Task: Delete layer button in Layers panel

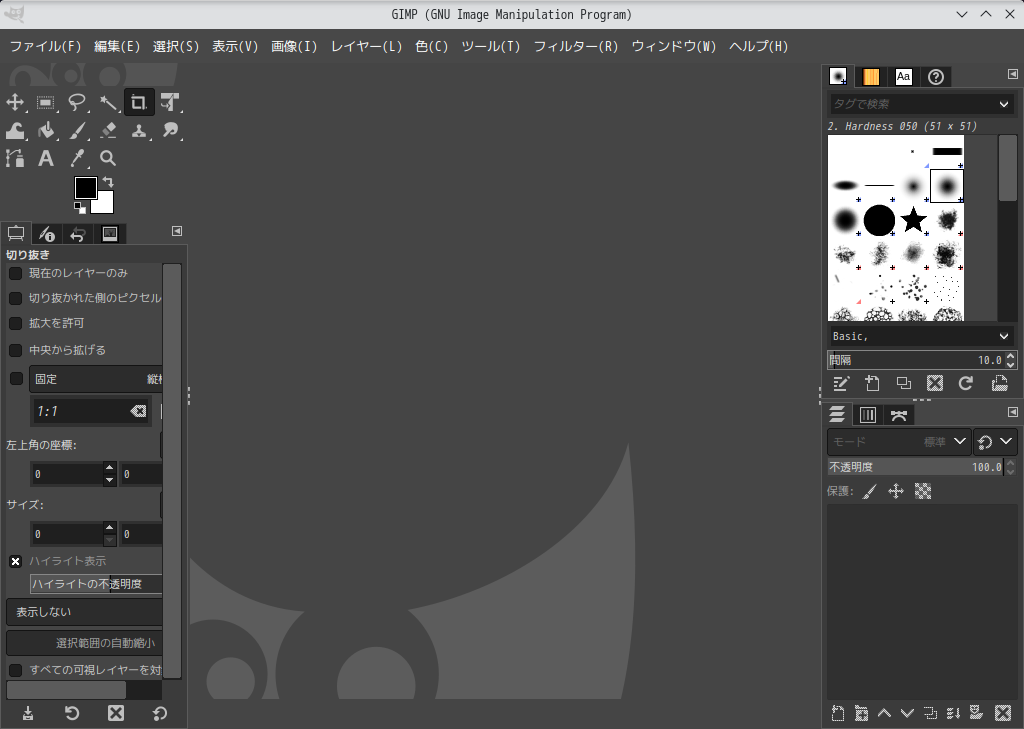Action: 1002,713
